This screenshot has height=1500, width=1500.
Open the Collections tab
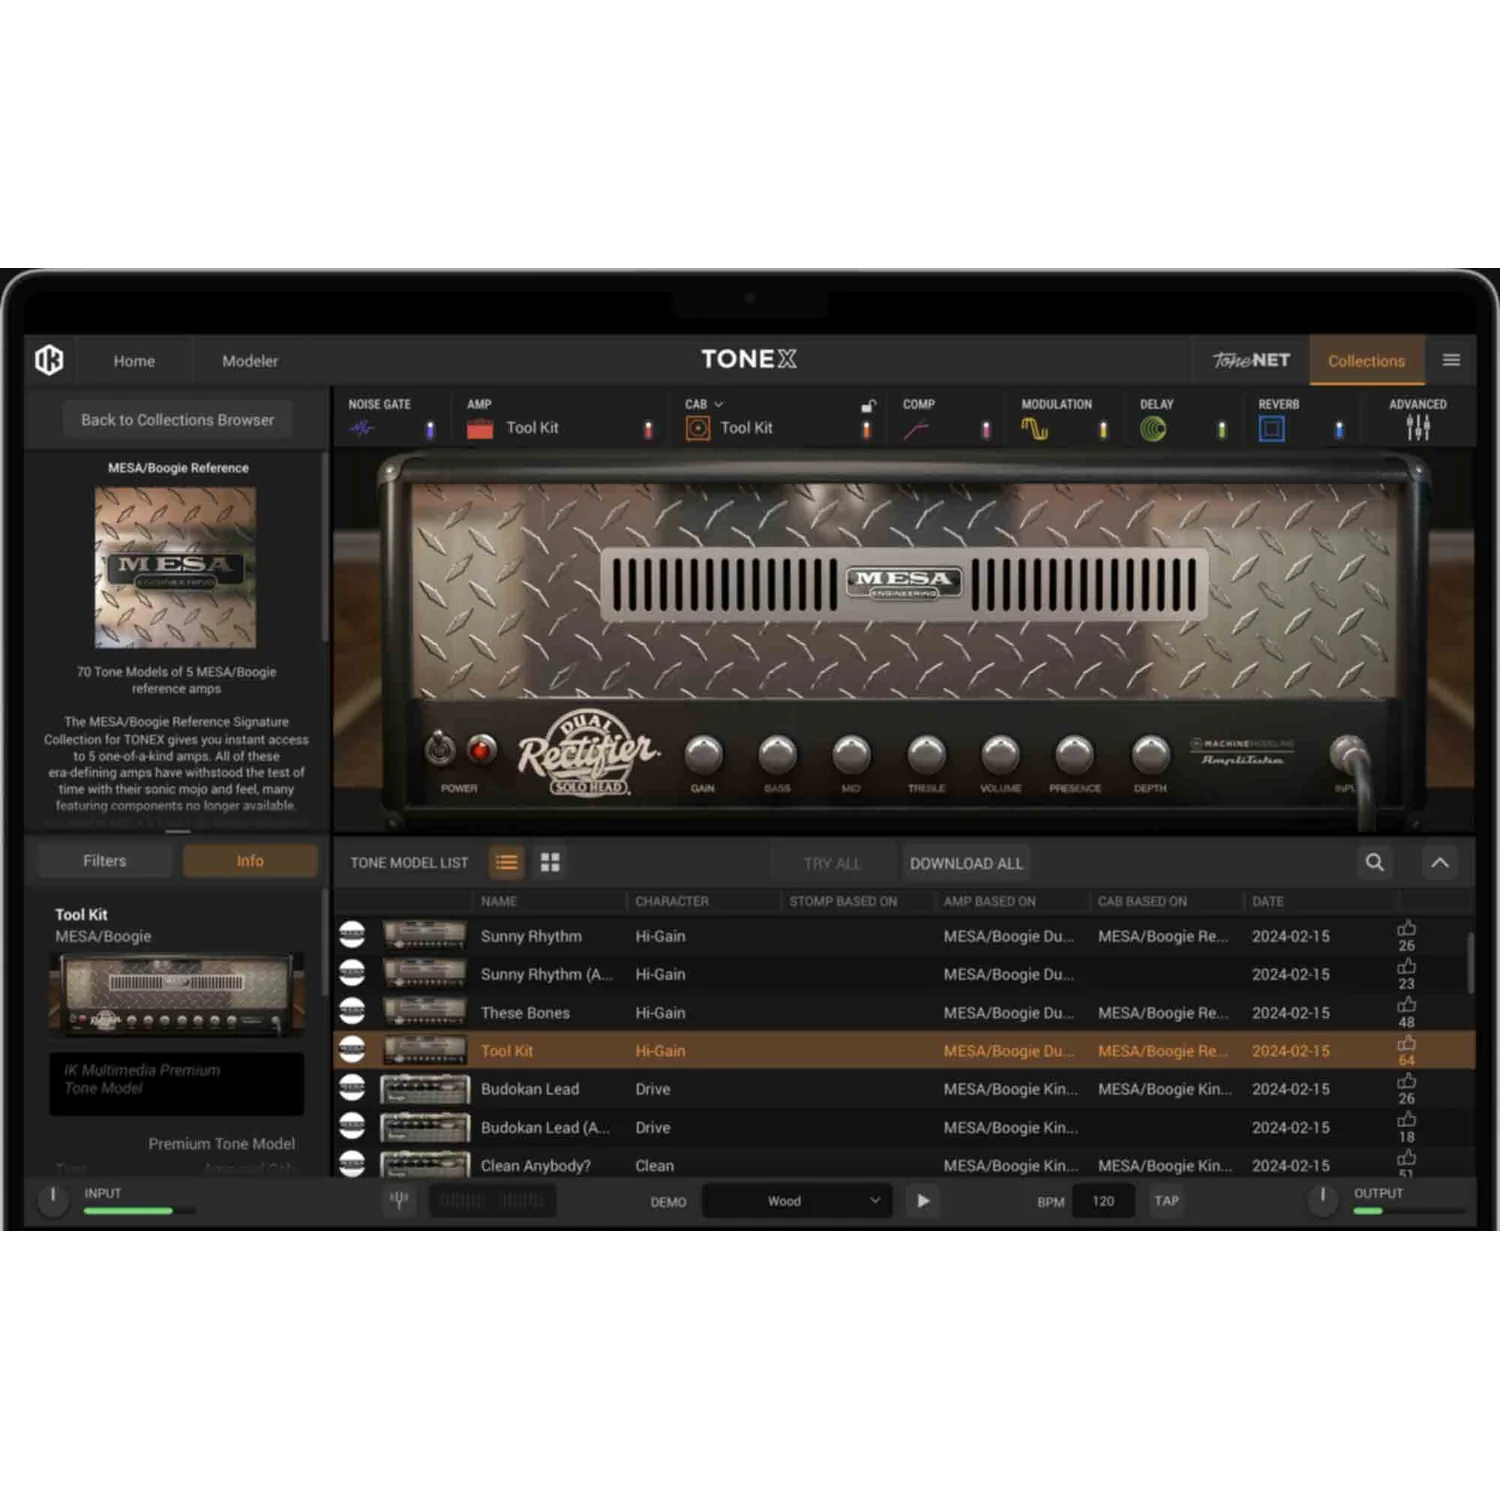[1366, 361]
